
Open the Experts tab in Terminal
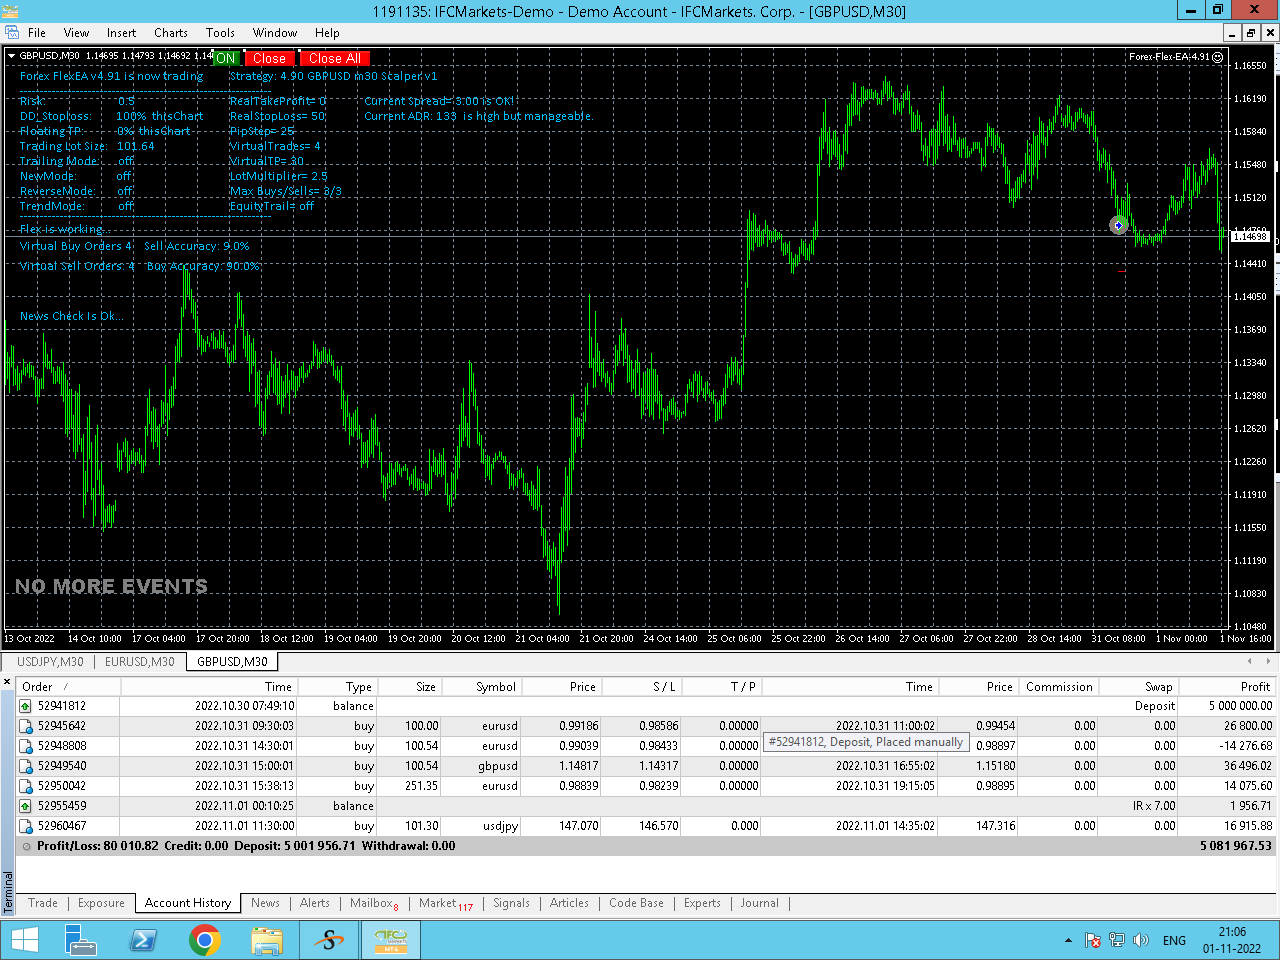click(x=702, y=903)
